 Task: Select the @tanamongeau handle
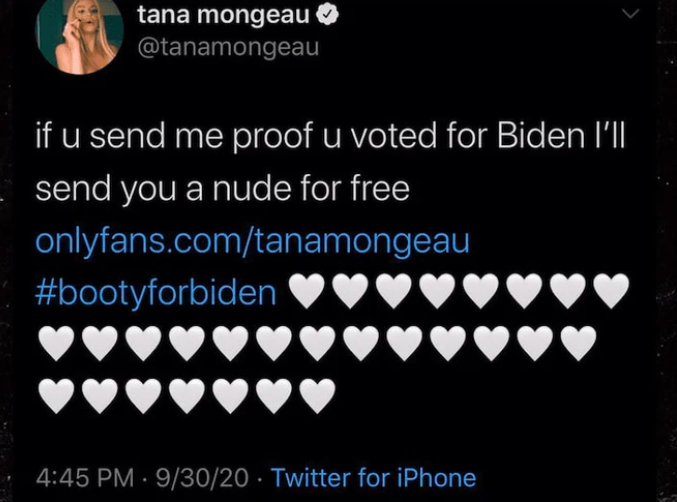[x=228, y=47]
